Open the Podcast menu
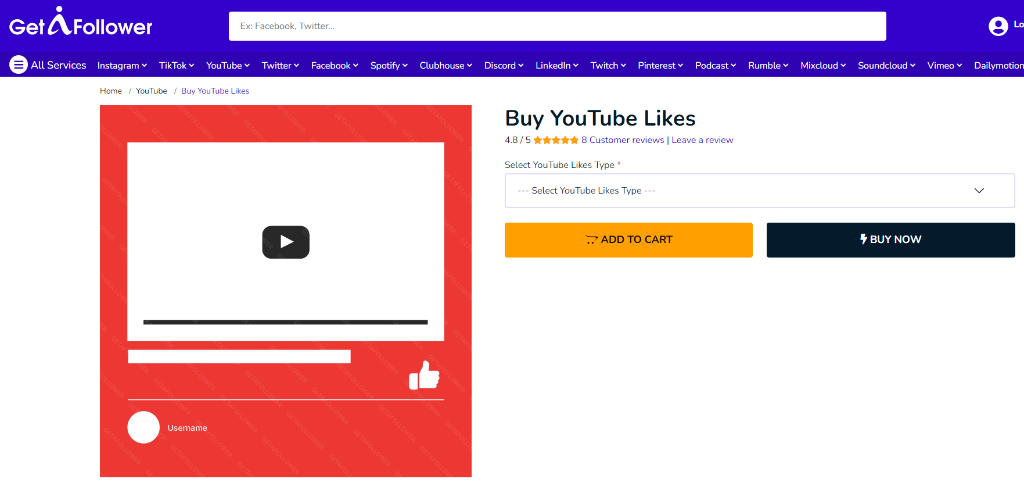1024x486 pixels. [x=716, y=65]
